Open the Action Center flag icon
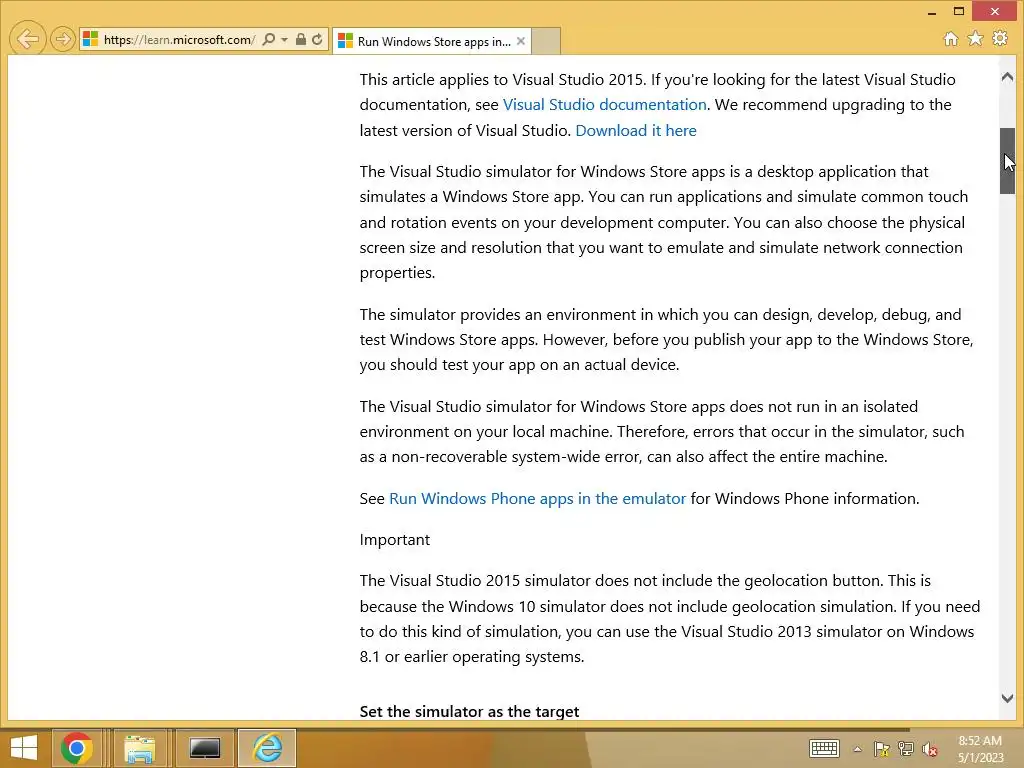Screen dimensions: 1024x768 click(x=882, y=749)
